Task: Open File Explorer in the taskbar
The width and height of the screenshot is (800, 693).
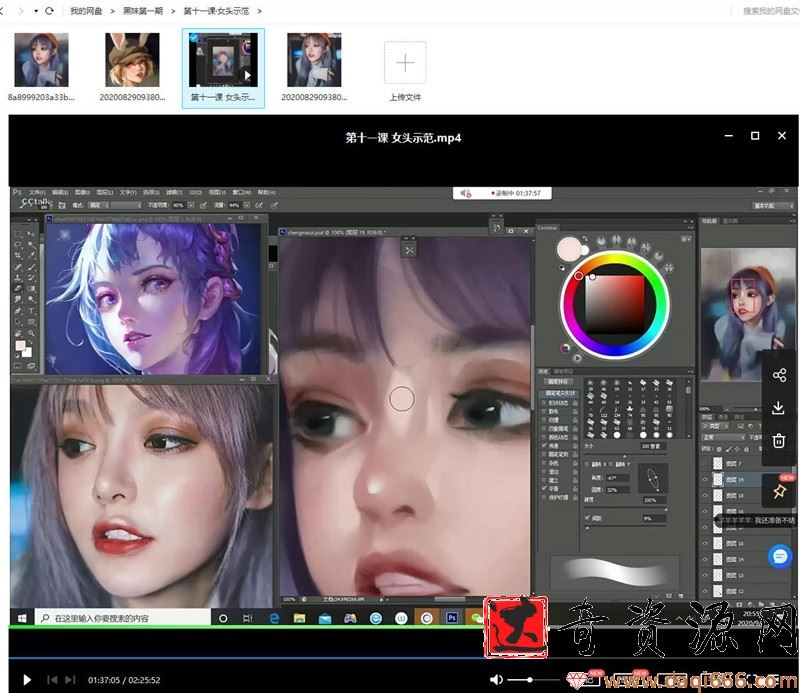Action: pyautogui.click(x=299, y=618)
